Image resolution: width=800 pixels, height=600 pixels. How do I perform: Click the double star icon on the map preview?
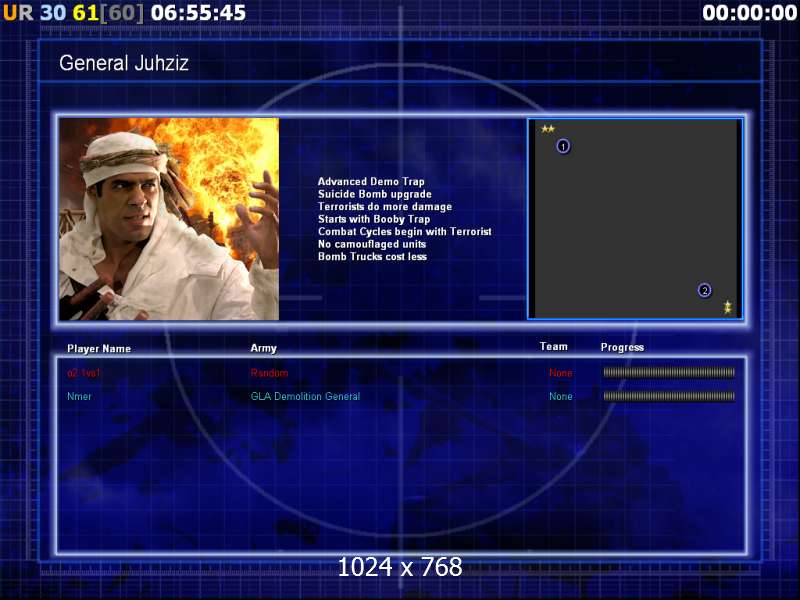coord(548,129)
